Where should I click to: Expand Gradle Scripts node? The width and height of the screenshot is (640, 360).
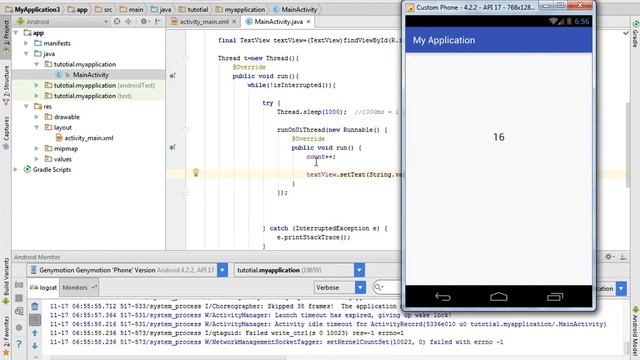[x=16, y=169]
